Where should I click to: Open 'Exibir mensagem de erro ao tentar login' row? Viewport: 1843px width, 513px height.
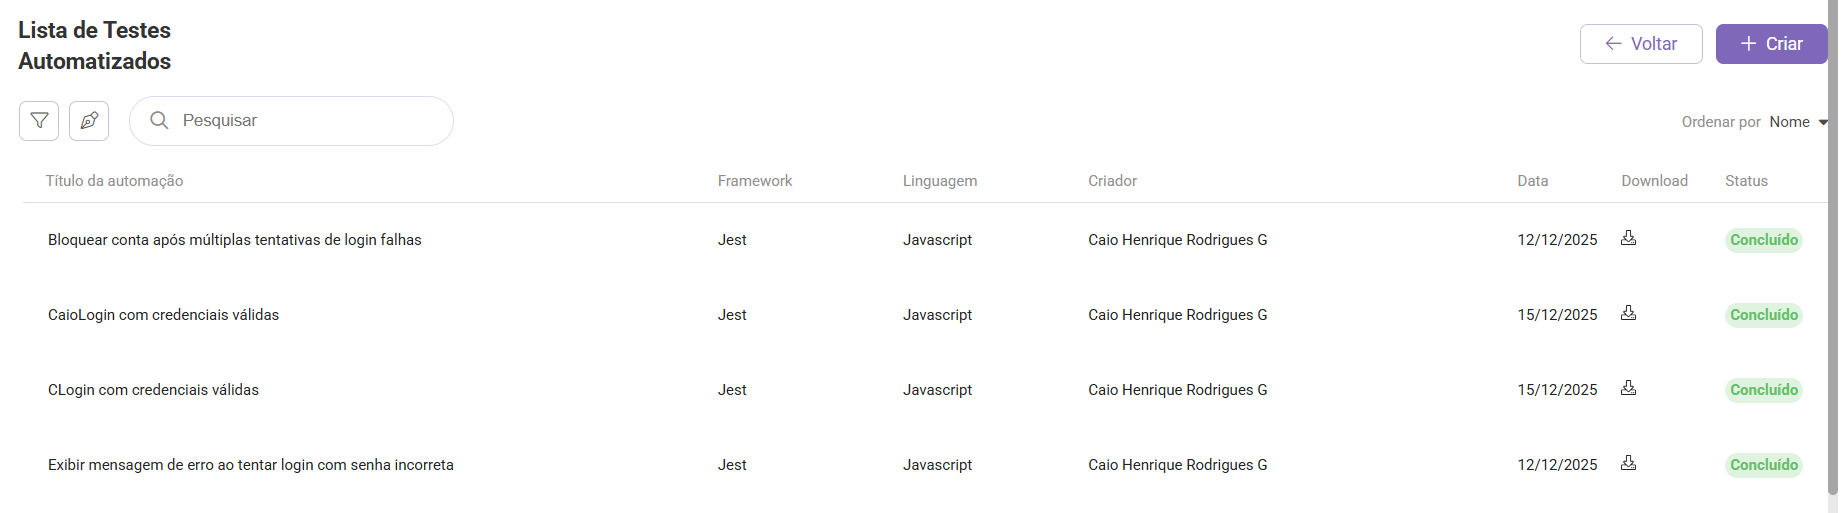tap(251, 465)
